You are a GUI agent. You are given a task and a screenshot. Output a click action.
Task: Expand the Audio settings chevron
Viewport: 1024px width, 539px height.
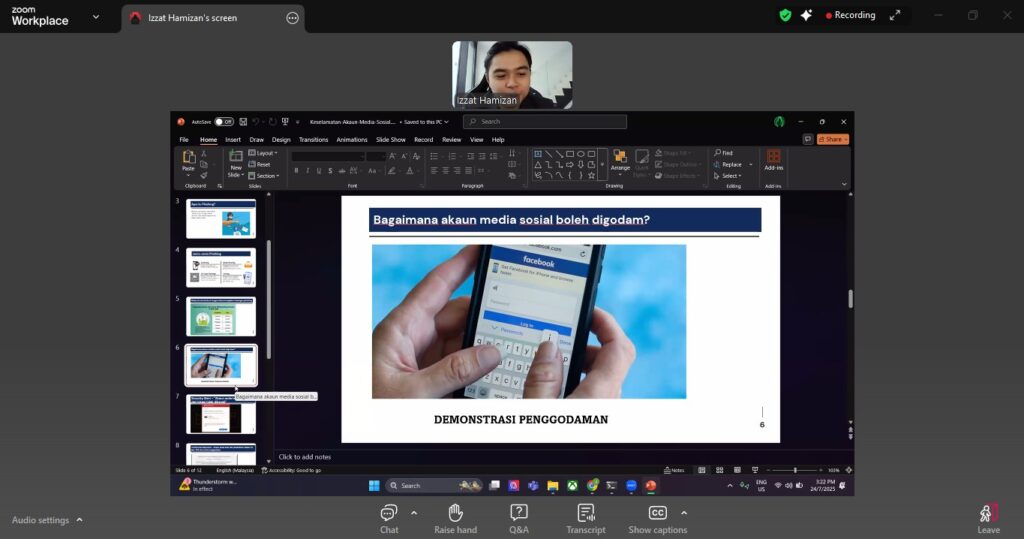[x=80, y=520]
